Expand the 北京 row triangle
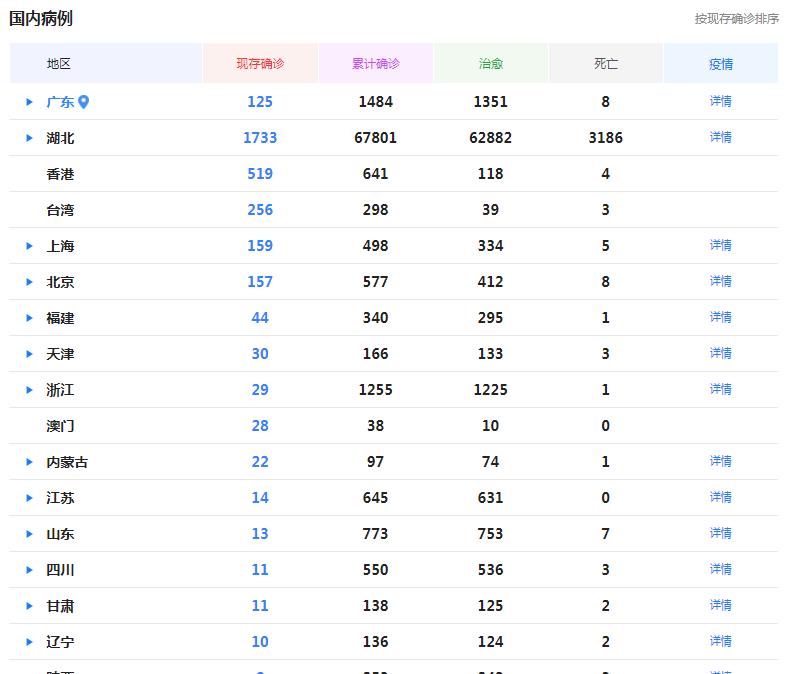The height and width of the screenshot is (674, 795). click(30, 282)
